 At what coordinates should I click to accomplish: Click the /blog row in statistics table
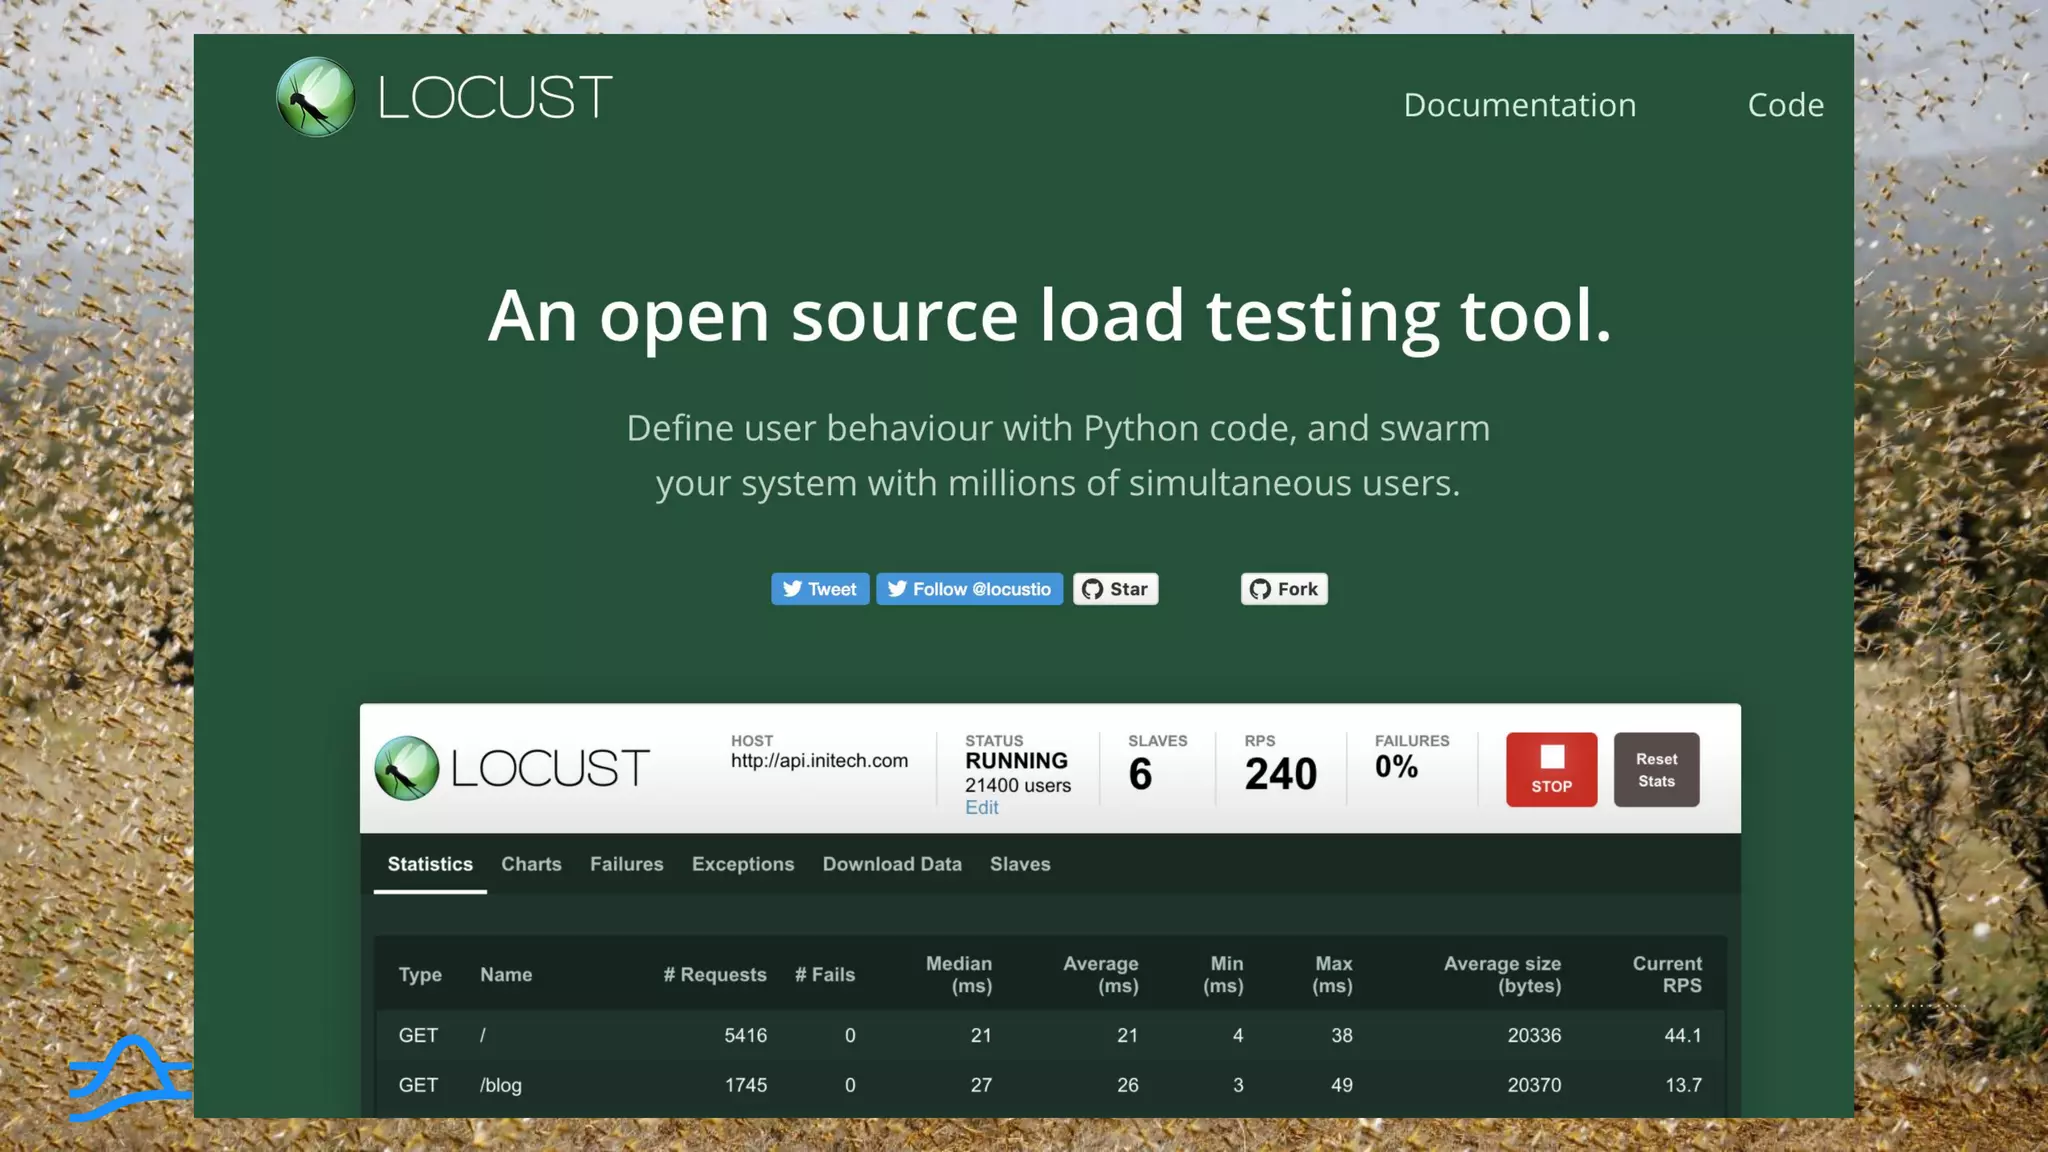click(501, 1085)
